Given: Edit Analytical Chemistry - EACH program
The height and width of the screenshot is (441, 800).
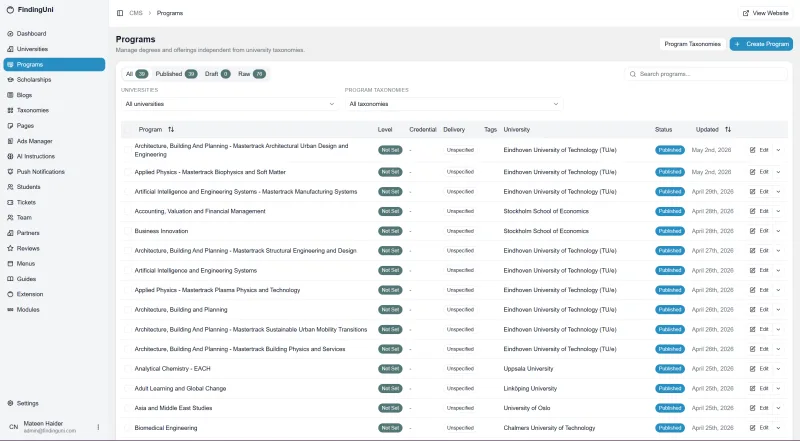Looking at the screenshot, I should click(x=759, y=369).
